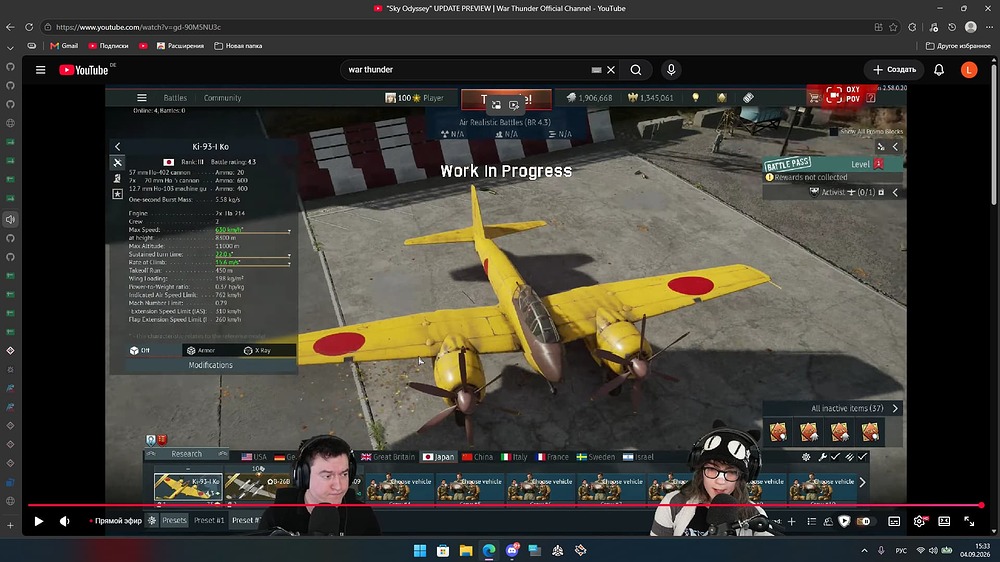The image size is (1000, 562).
Task: Open the Modifications button
Action: tap(210, 365)
